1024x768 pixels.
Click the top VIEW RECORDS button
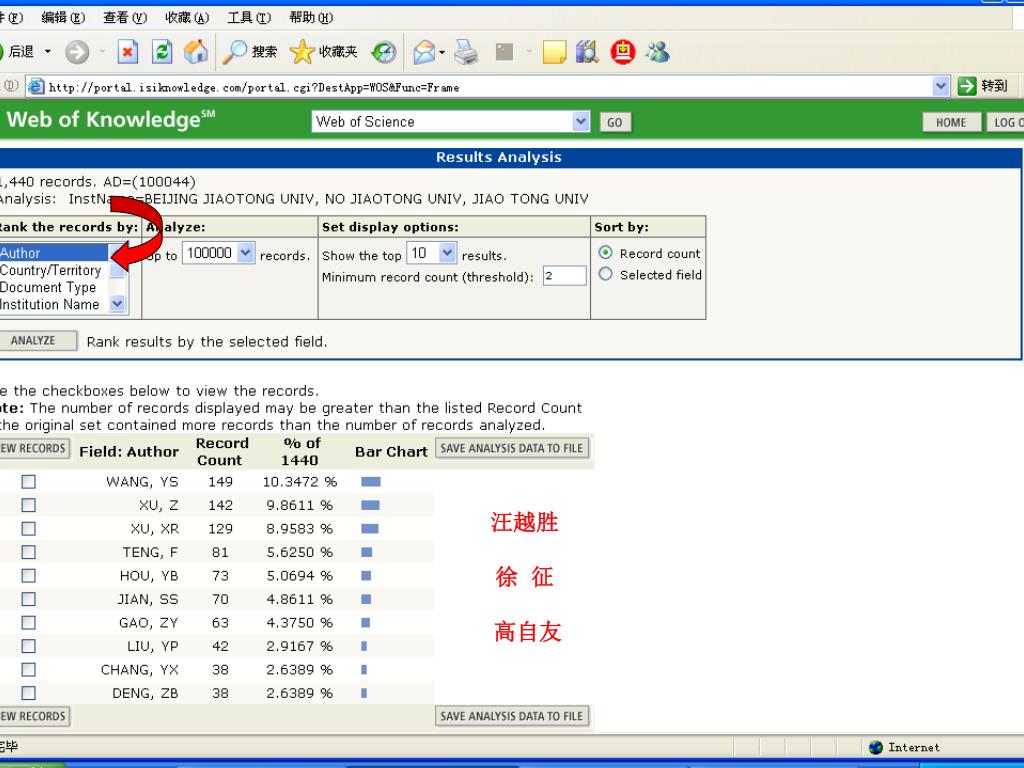pos(34,448)
